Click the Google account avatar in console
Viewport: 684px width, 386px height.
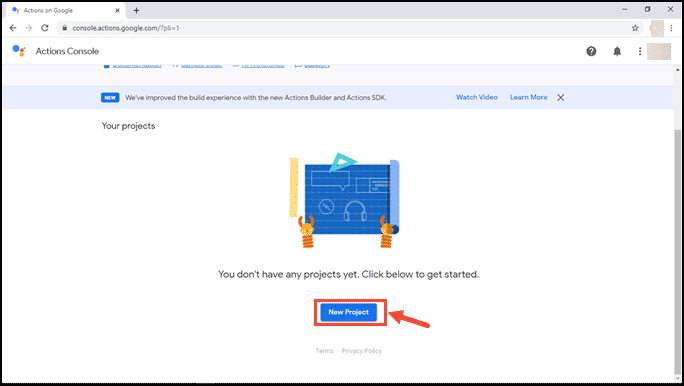tap(659, 51)
